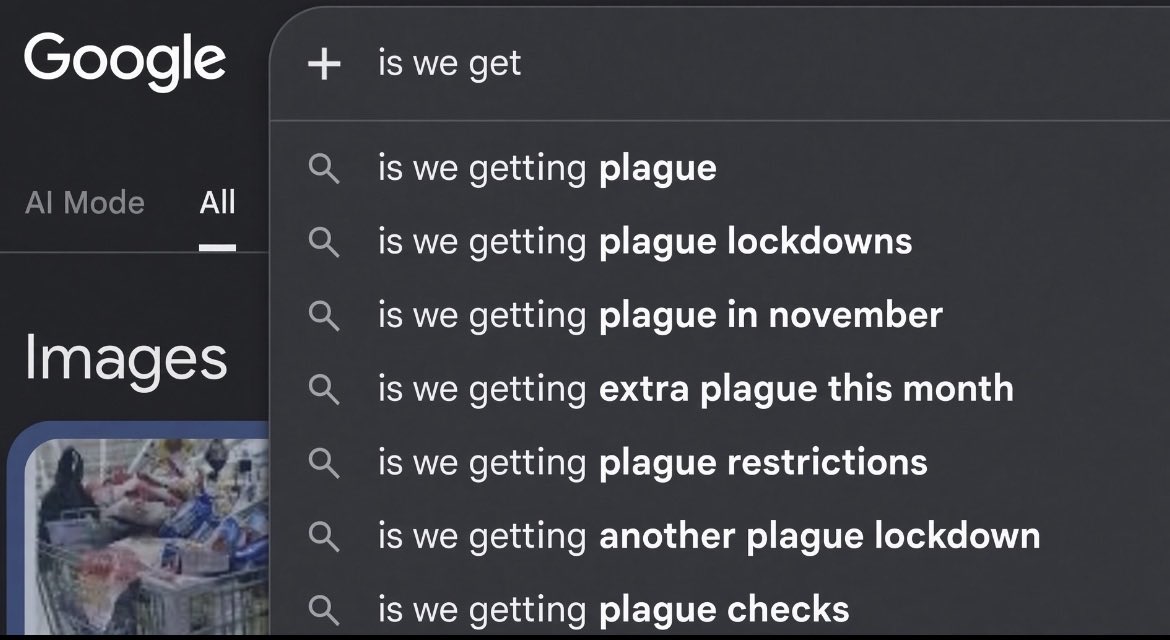Select 'is we getting another plague lockdown'
This screenshot has height=640, width=1170.
click(719, 536)
